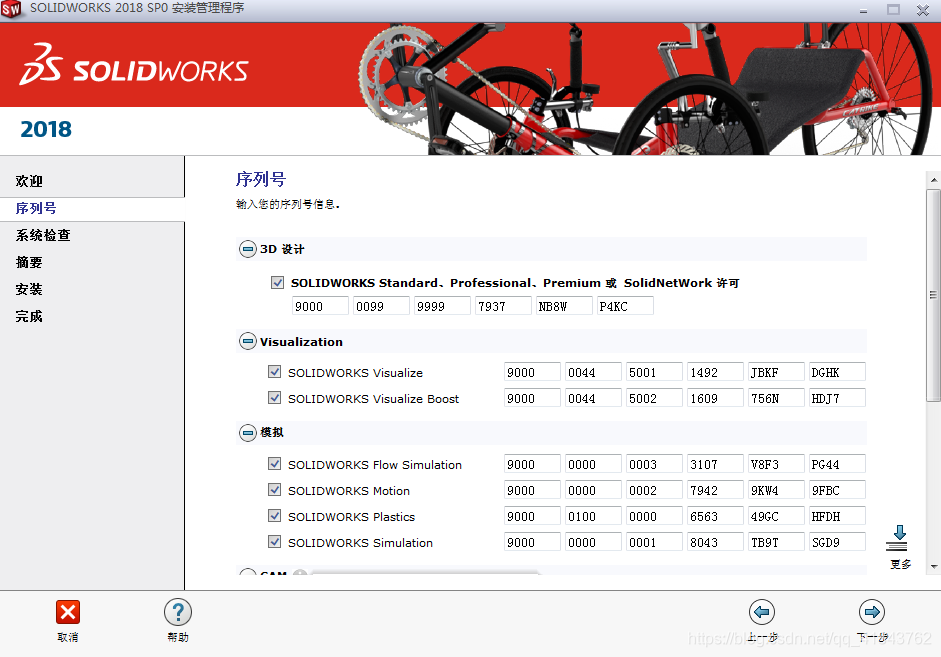Click the SOLIDWORKS title bar app icon

click(11, 9)
